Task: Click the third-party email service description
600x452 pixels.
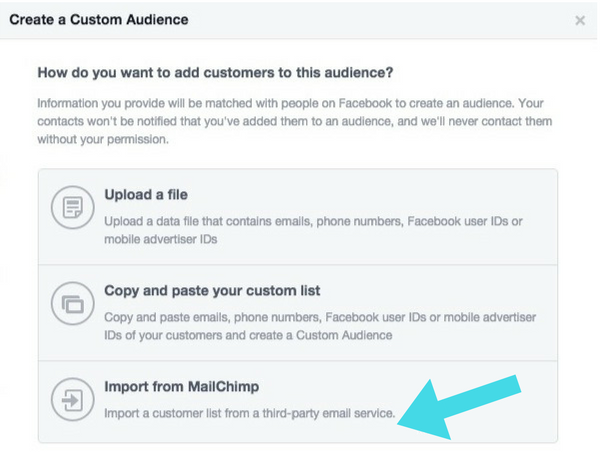Action: (250, 413)
